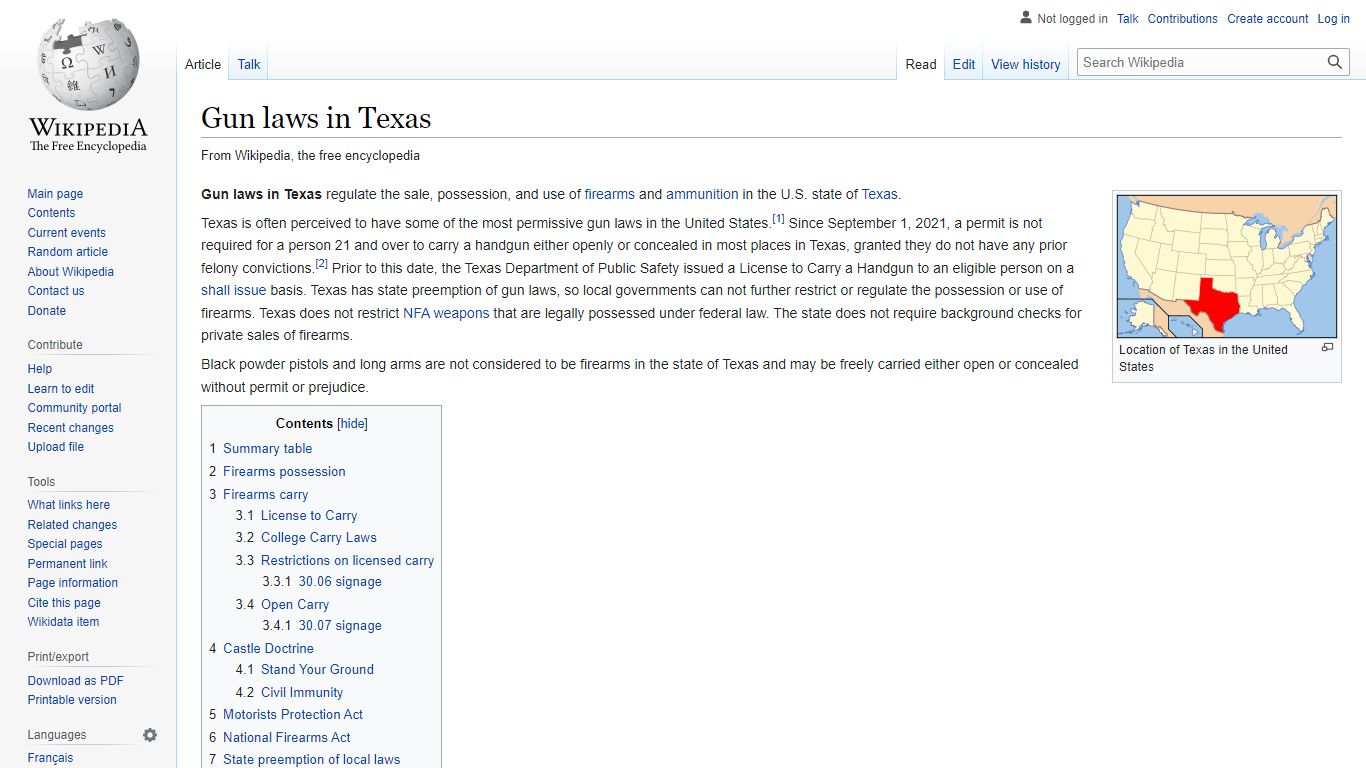
Task: Open Contributions link in header
Action: tap(1183, 19)
